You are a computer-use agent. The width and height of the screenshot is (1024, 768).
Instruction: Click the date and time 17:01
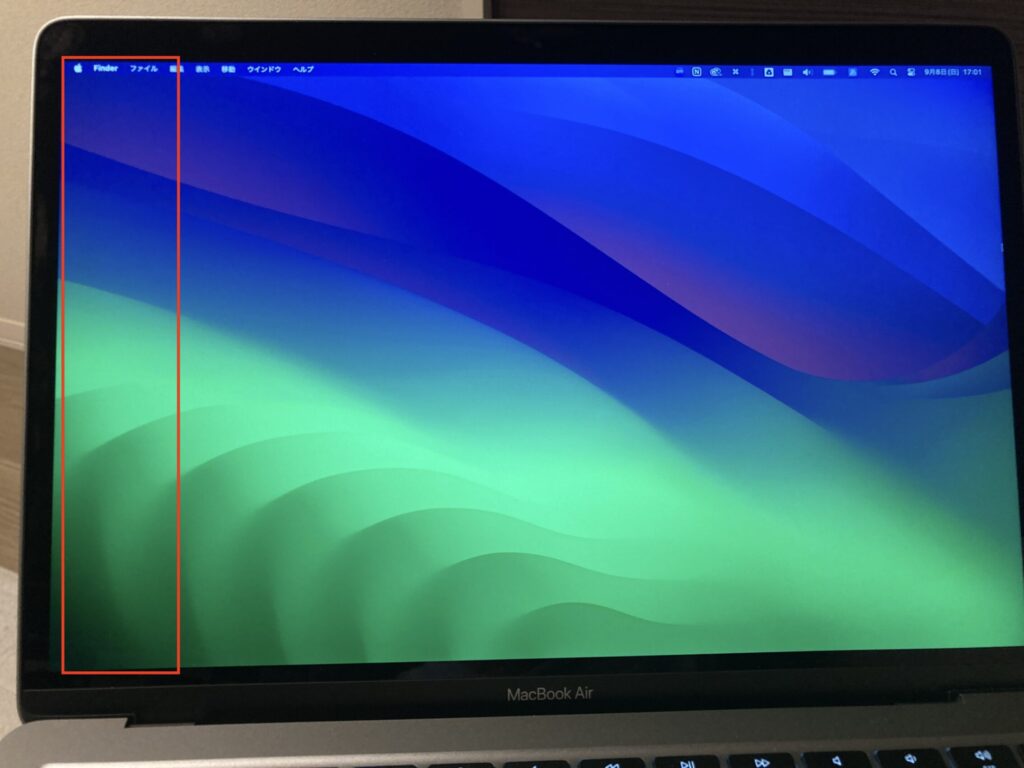click(952, 72)
